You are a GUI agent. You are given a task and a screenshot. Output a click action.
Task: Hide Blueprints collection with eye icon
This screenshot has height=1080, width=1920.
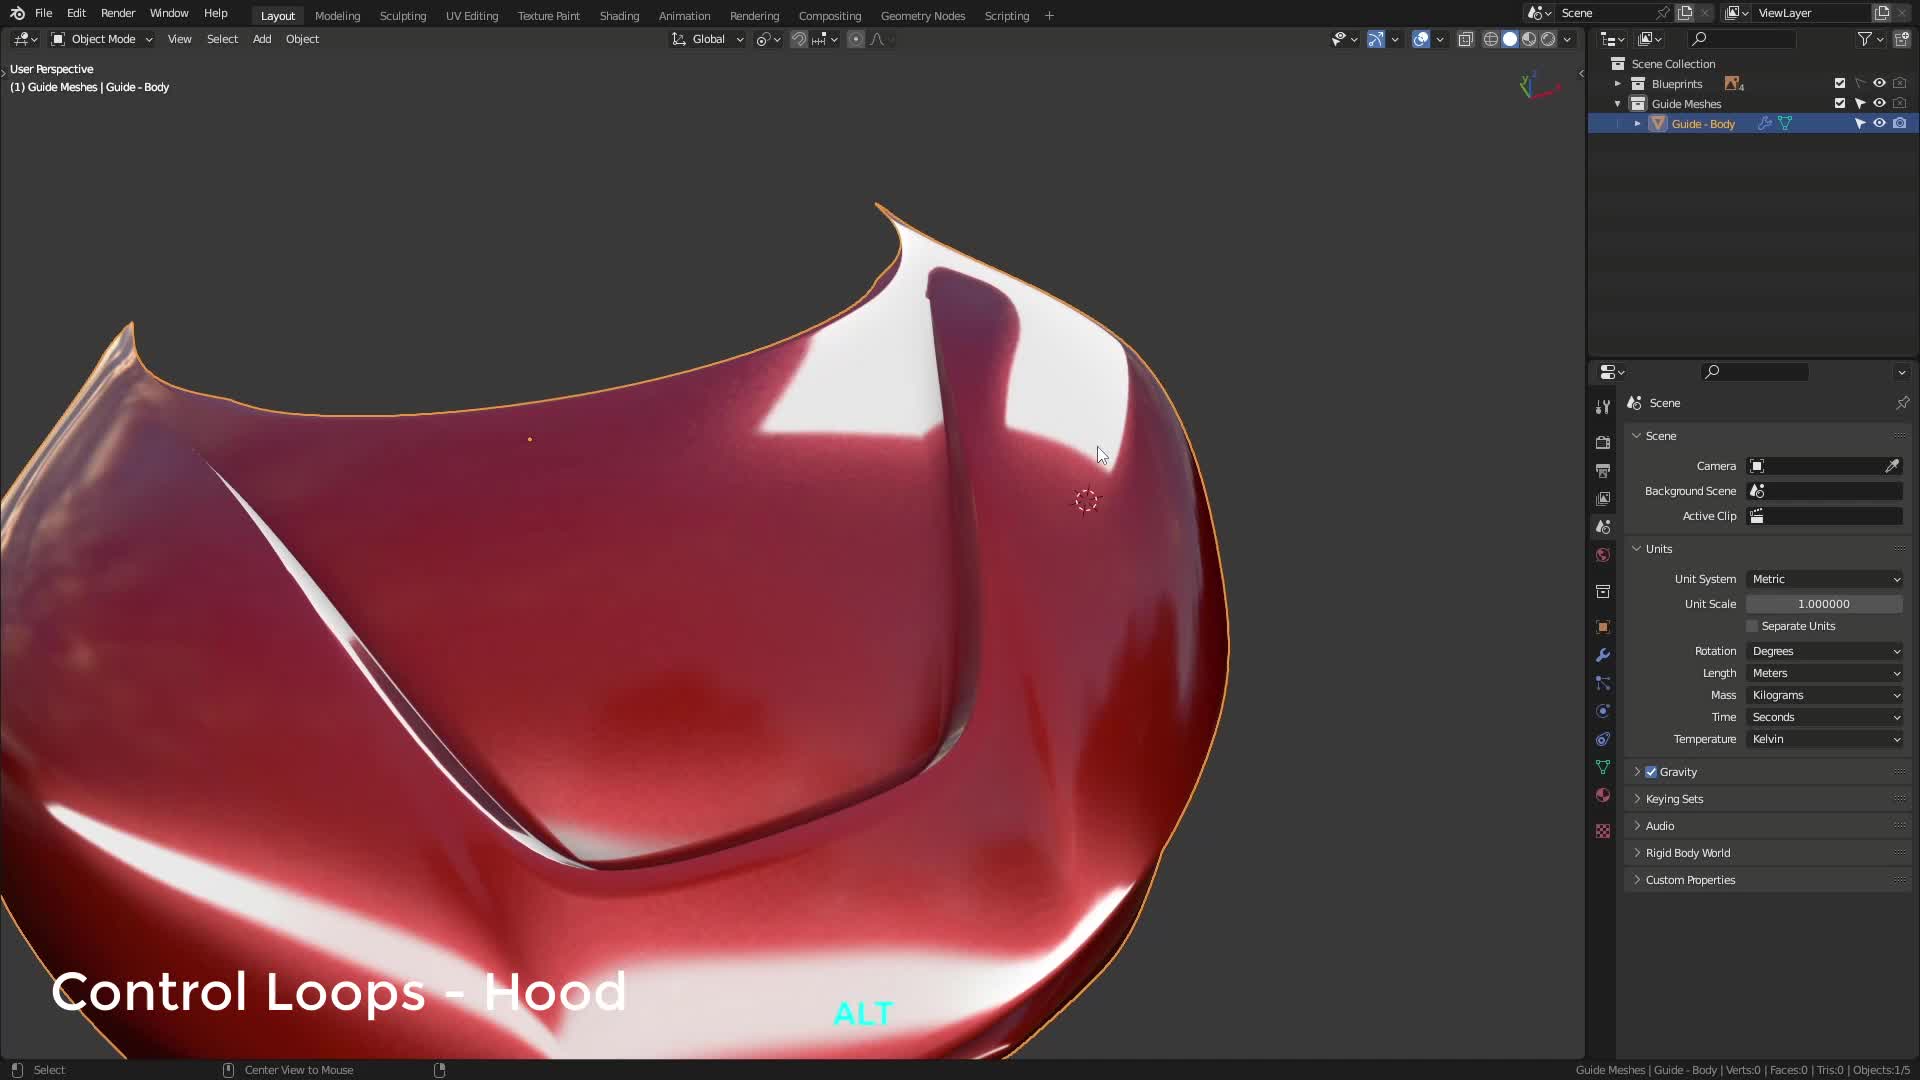1879,84
